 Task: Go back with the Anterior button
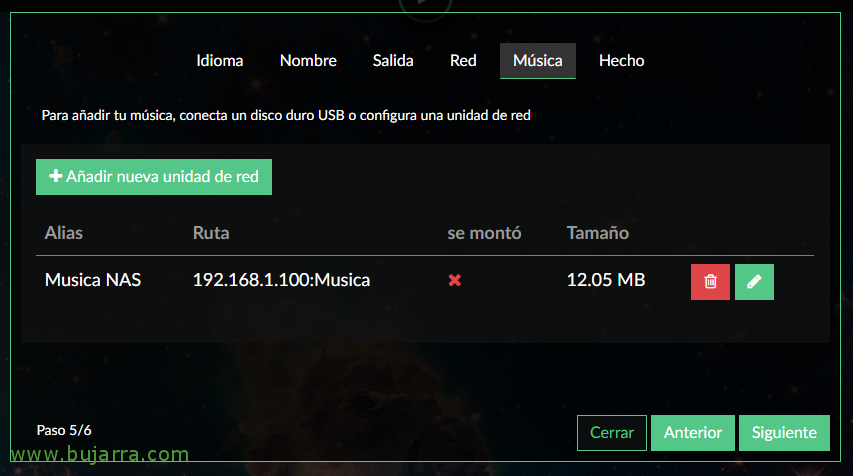tap(693, 433)
